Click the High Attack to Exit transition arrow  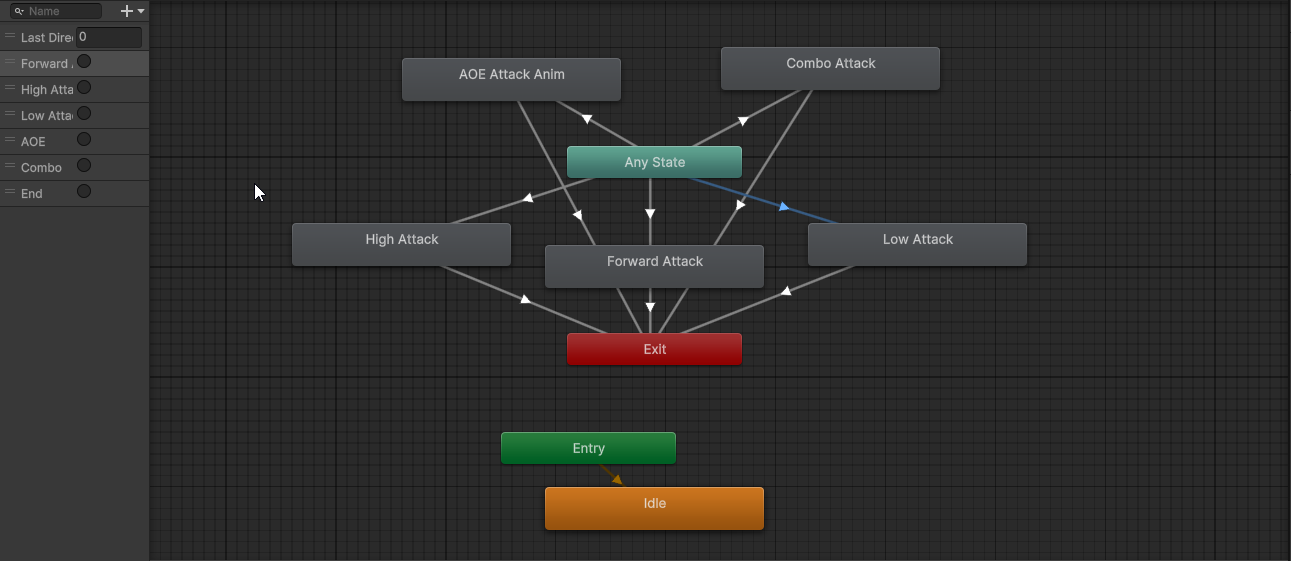526,298
